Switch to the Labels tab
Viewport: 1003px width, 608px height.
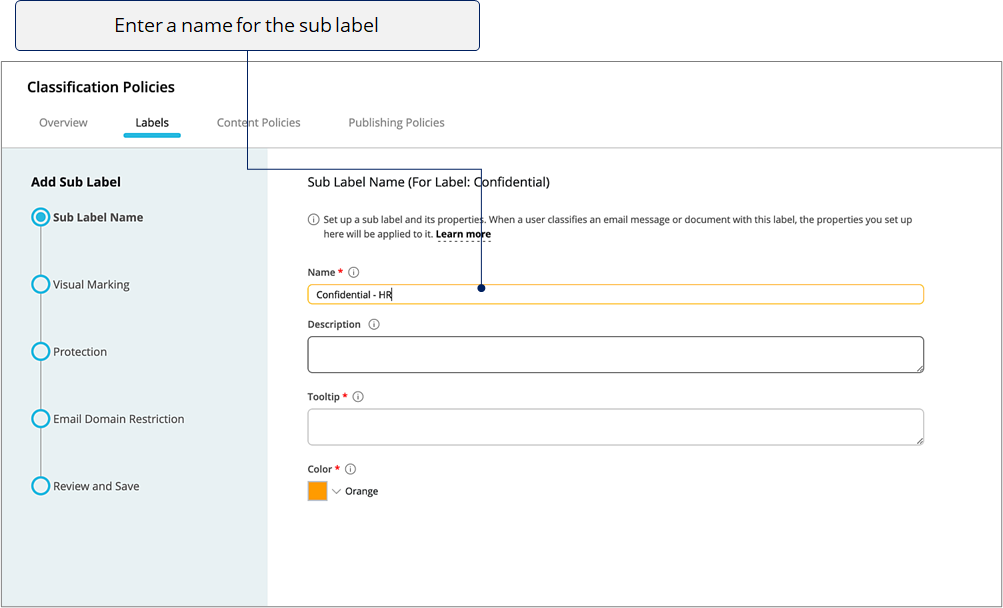(152, 122)
